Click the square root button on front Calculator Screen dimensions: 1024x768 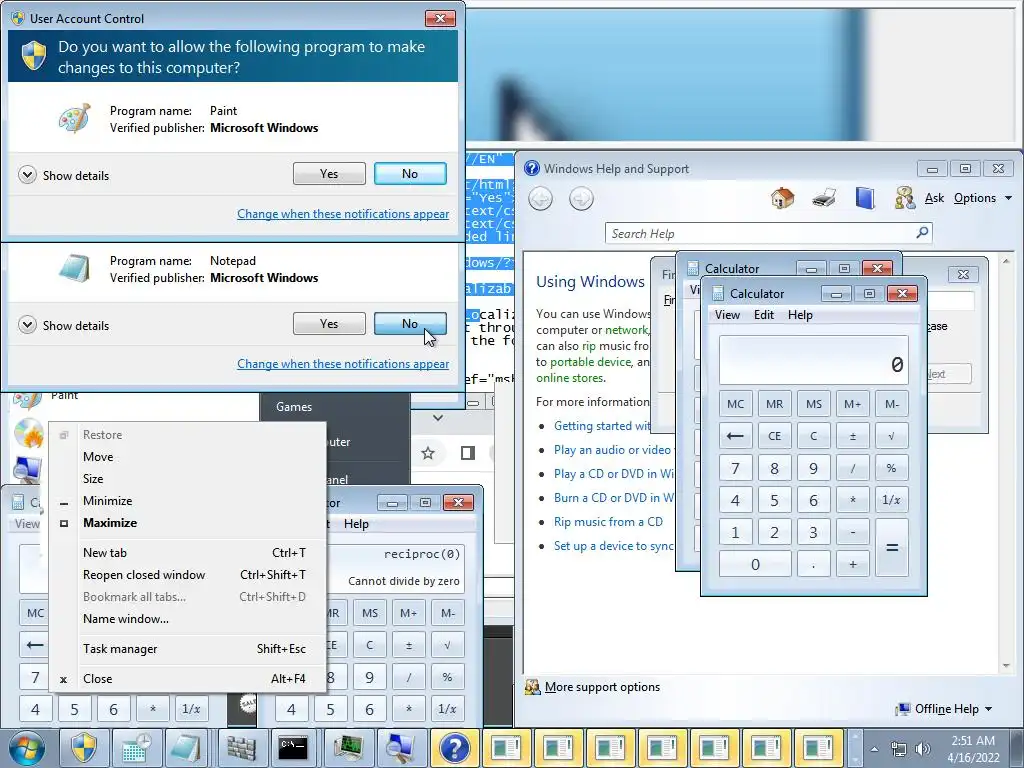coord(891,436)
